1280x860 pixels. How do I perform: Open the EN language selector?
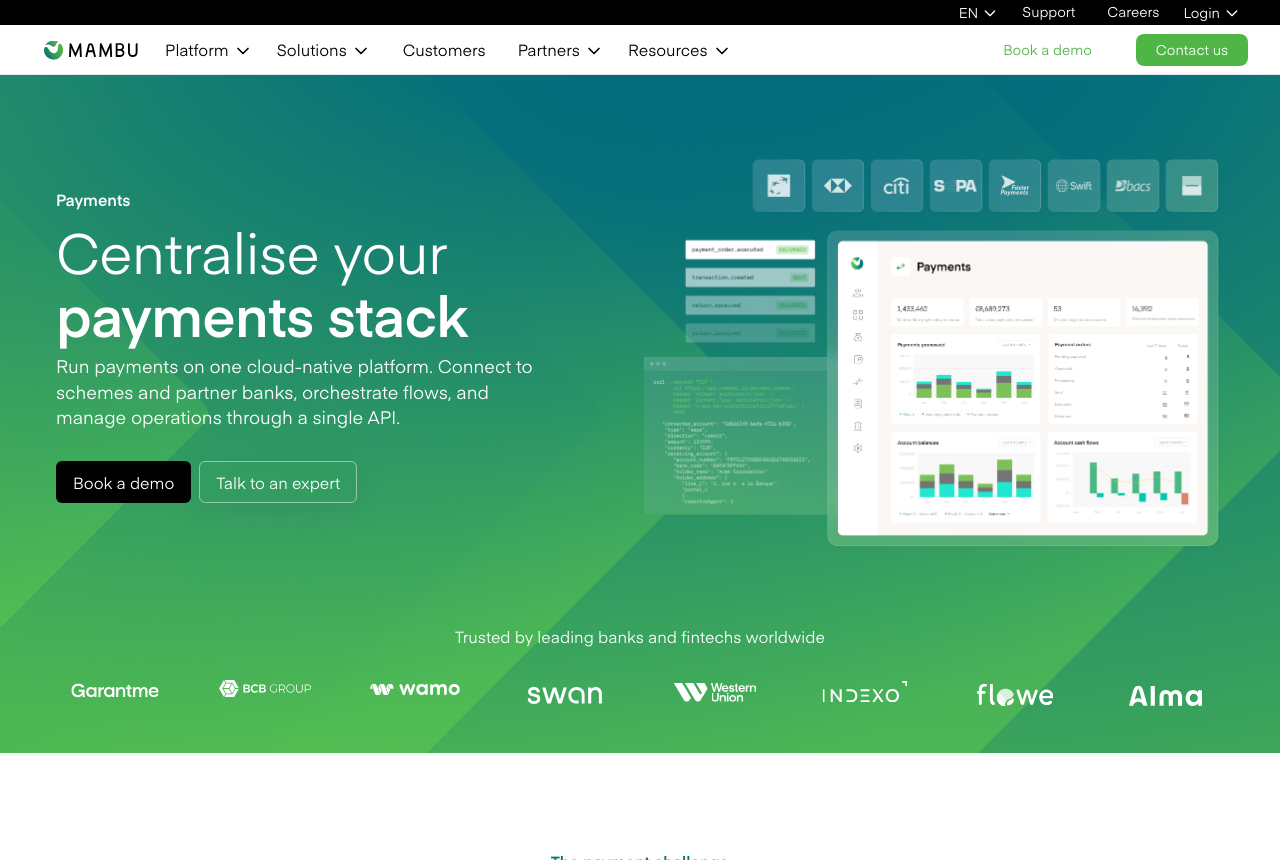coord(977,13)
